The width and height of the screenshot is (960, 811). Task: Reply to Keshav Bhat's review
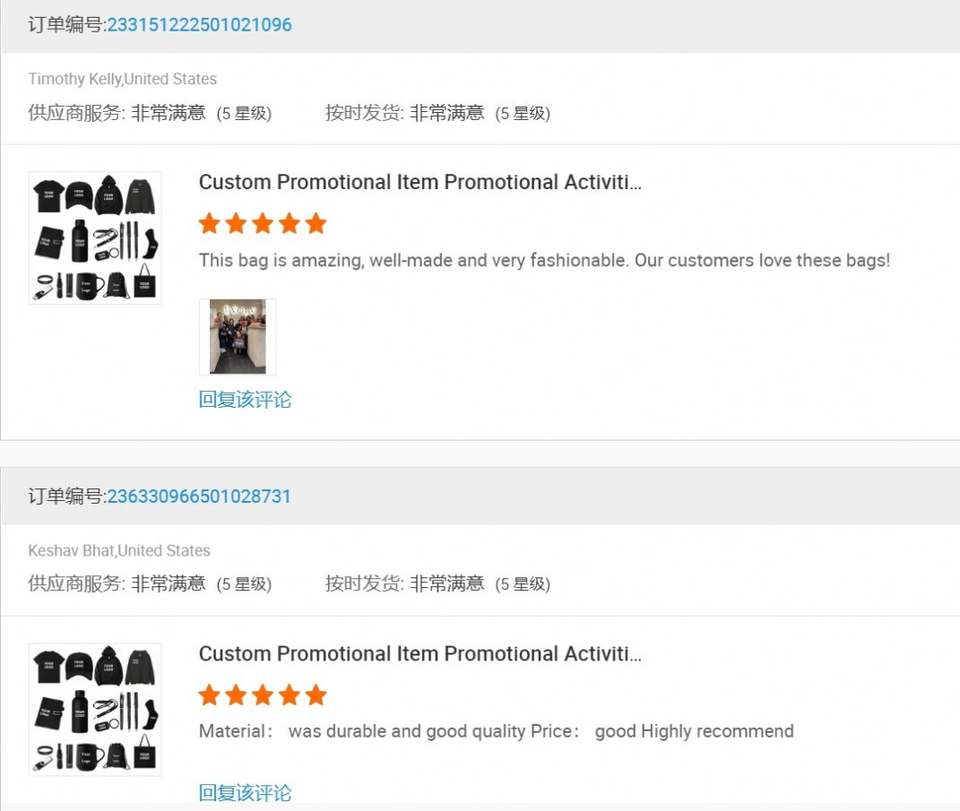[245, 793]
